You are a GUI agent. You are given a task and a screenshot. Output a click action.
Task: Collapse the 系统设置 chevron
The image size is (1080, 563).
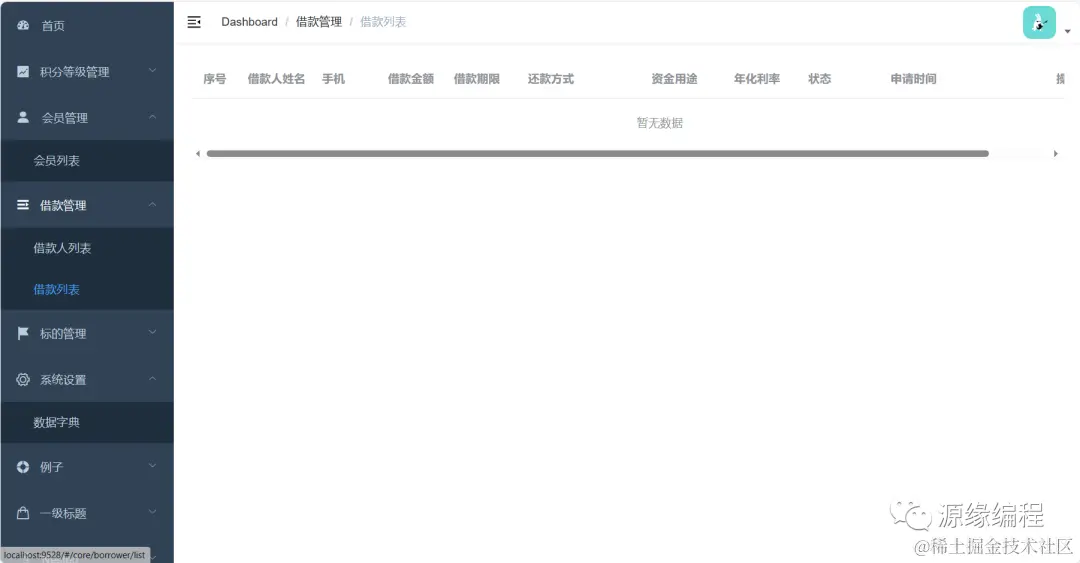click(152, 378)
